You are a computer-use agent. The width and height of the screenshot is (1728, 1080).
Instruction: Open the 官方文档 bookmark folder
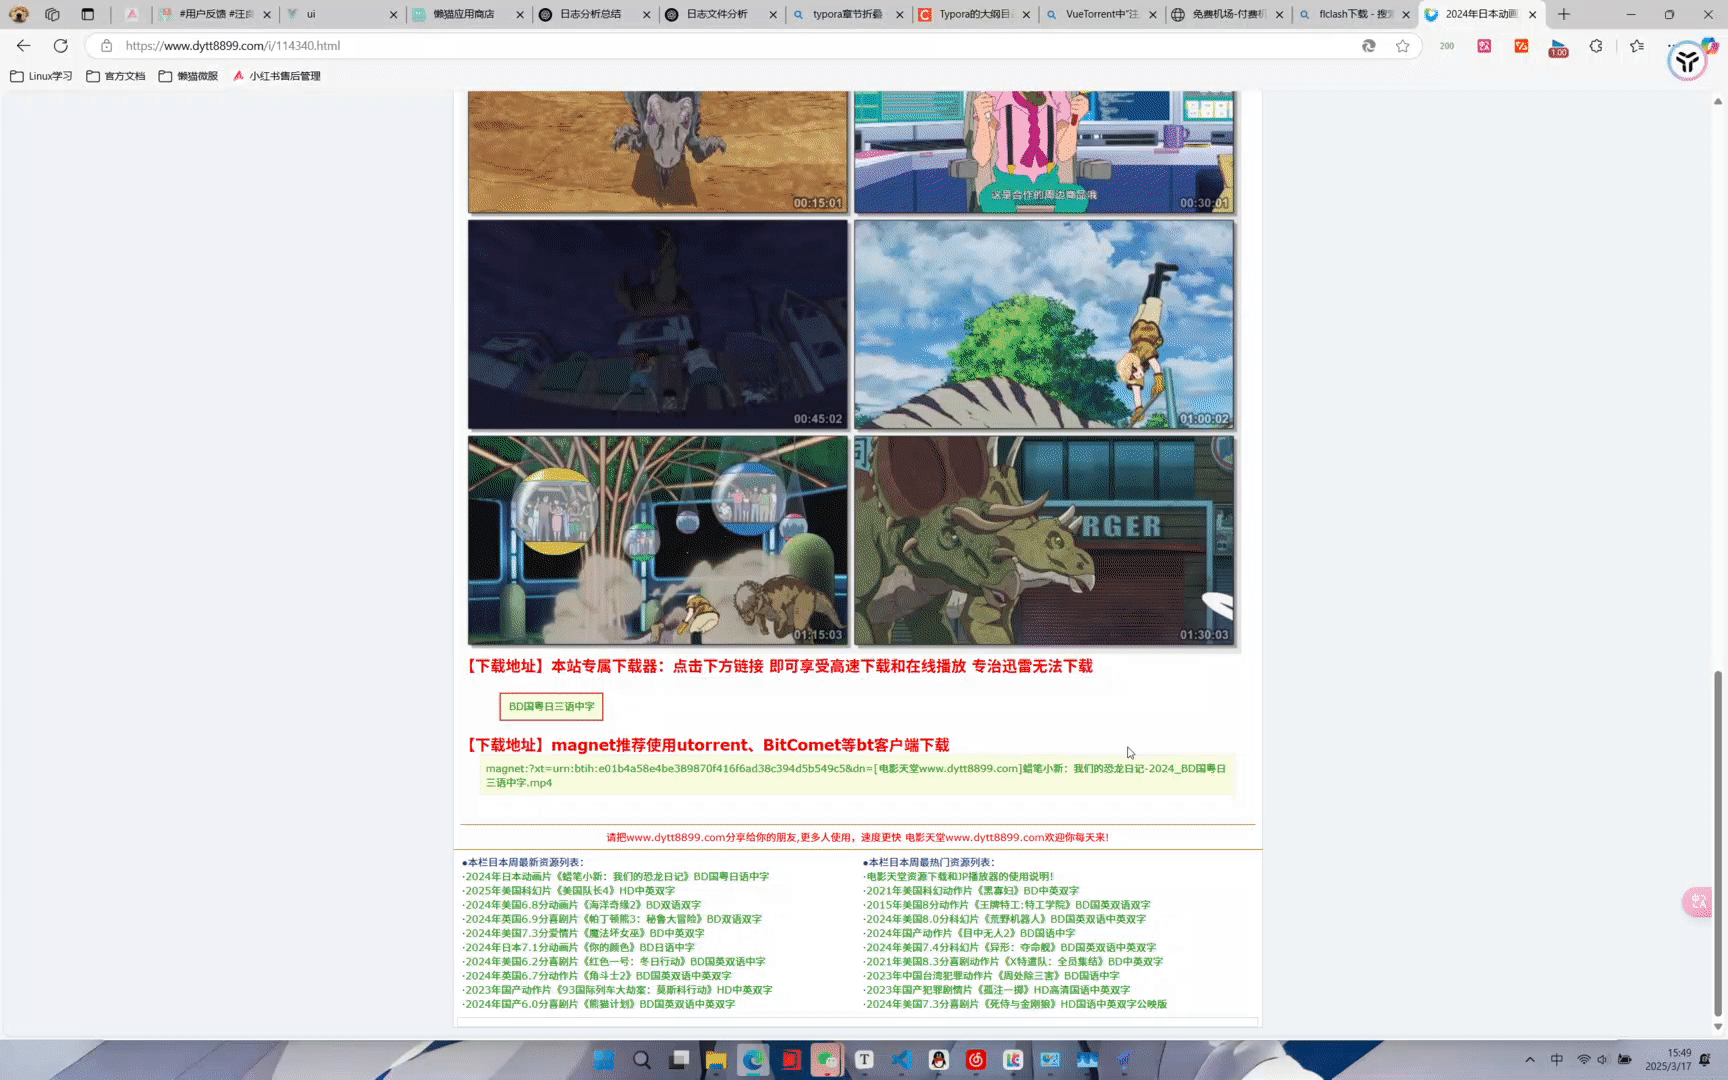coord(116,76)
